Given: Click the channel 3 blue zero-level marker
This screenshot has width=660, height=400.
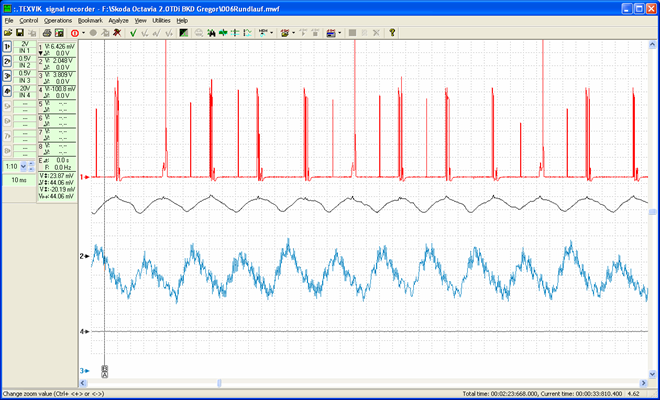Looking at the screenshot, I should click(85, 371).
